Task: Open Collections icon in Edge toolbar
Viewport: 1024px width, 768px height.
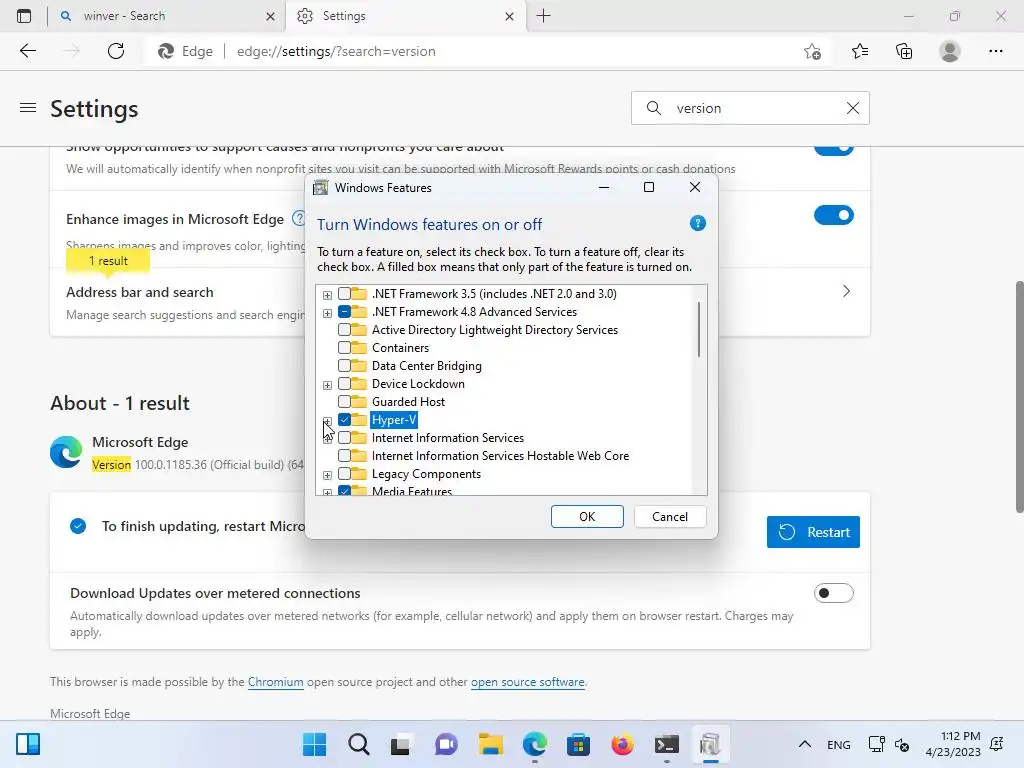Action: [x=904, y=51]
